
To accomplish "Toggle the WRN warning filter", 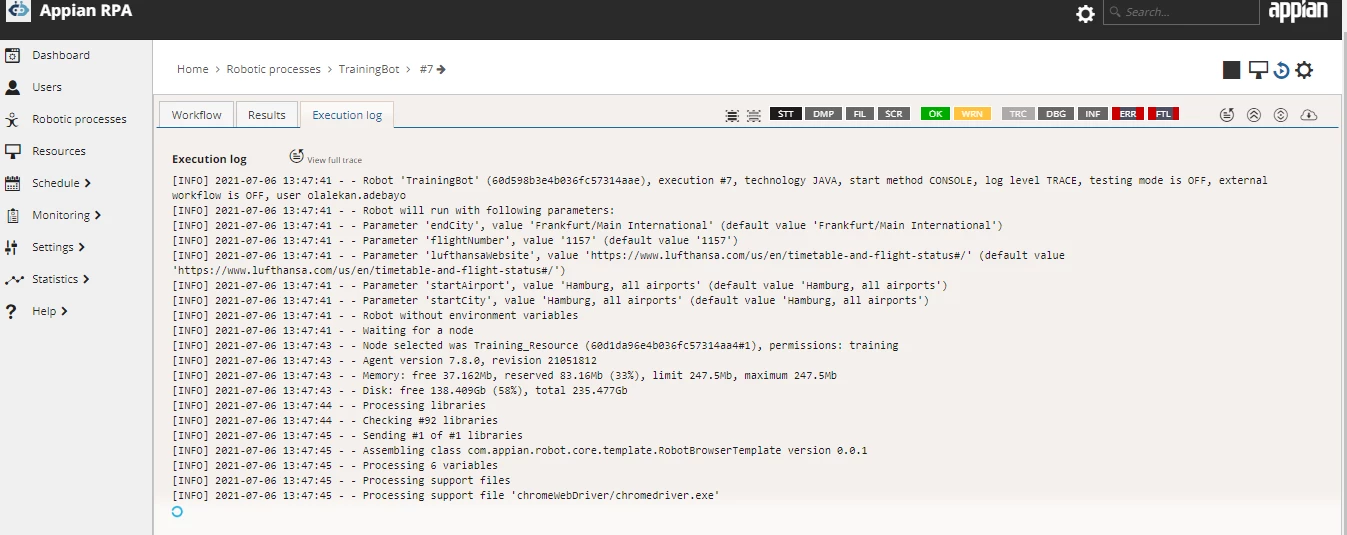I will point(971,114).
